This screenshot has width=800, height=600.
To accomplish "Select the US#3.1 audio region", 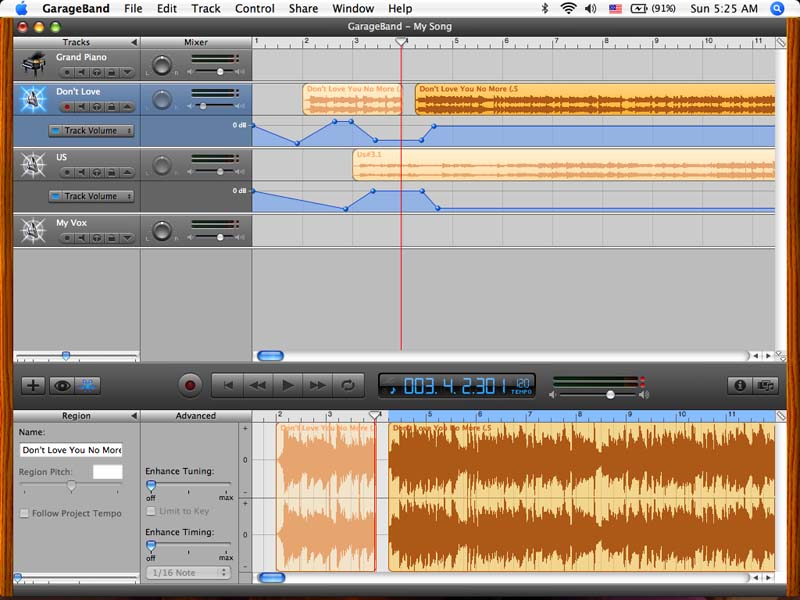I will (x=564, y=165).
